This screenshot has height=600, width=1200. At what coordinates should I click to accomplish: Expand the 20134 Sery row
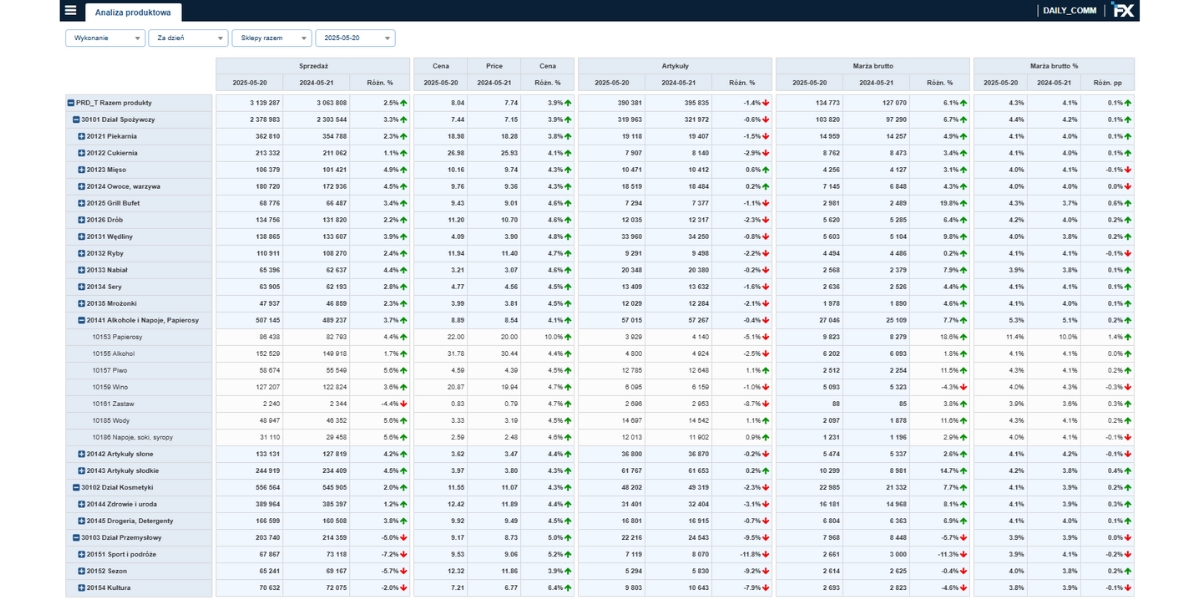[x=82, y=287]
